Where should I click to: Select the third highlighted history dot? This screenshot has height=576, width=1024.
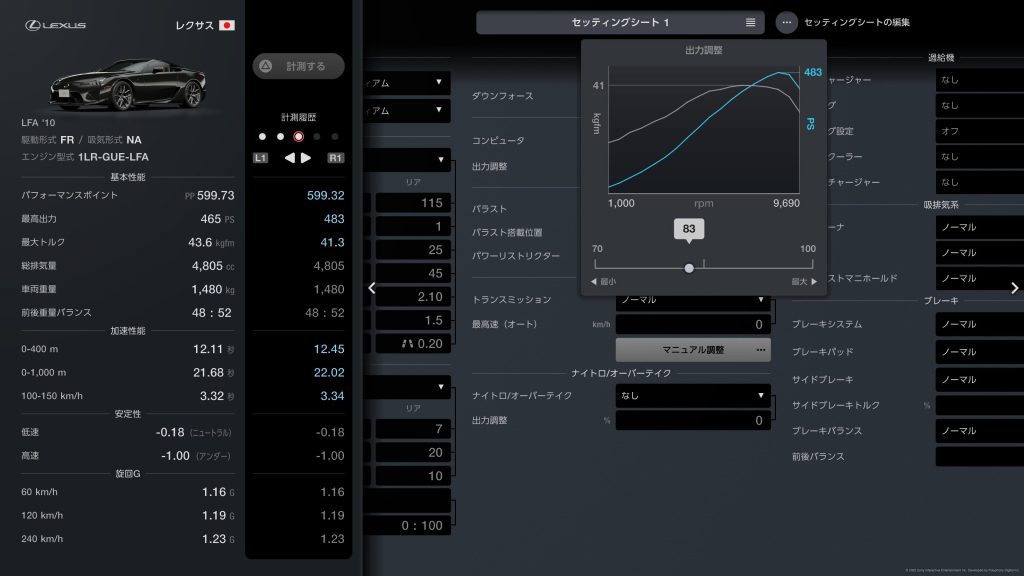[298, 136]
